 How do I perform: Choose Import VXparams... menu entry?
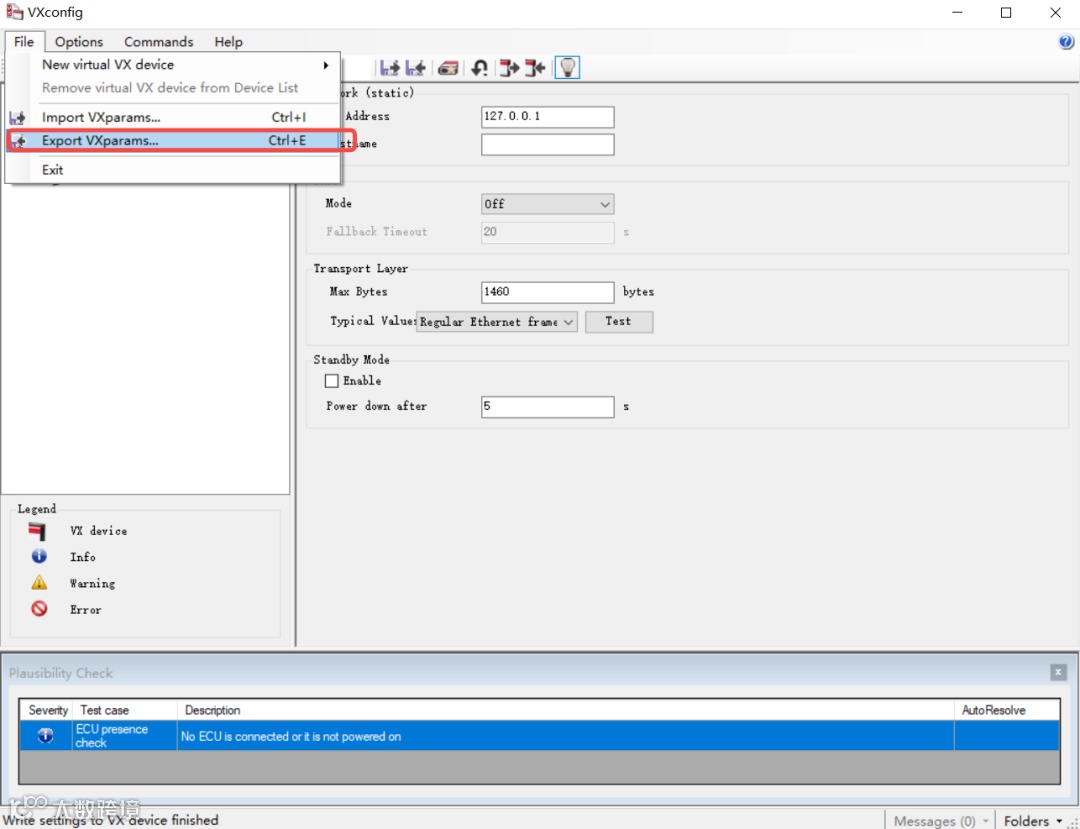click(x=173, y=118)
